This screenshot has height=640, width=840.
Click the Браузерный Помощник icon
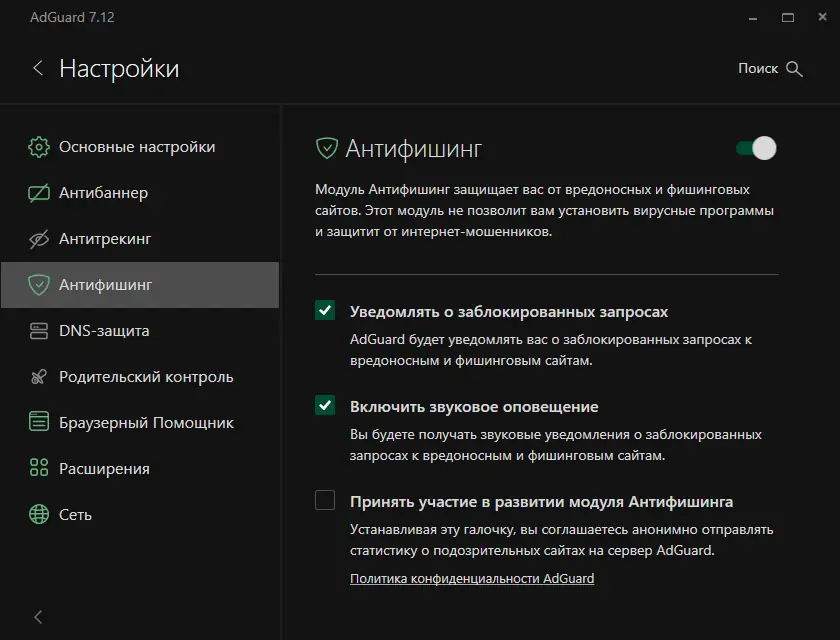[39, 423]
